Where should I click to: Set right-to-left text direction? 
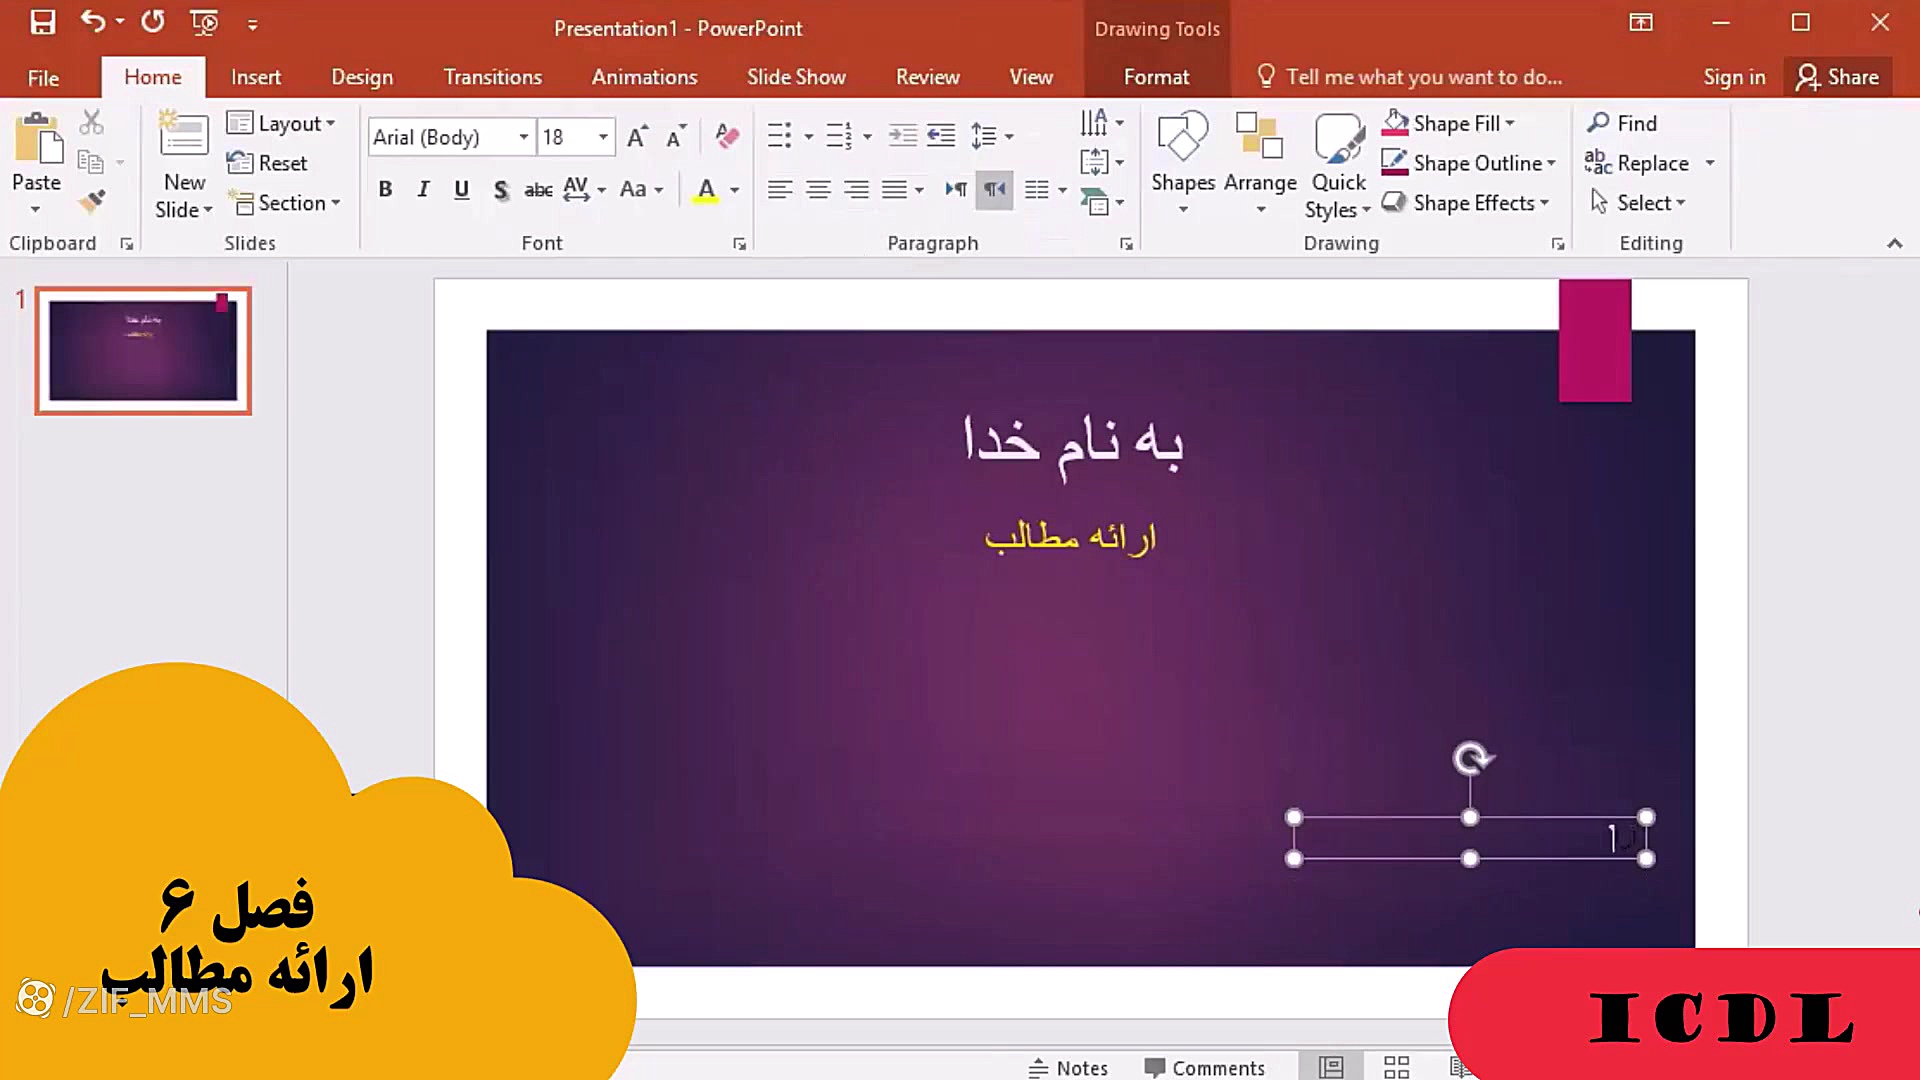(995, 189)
